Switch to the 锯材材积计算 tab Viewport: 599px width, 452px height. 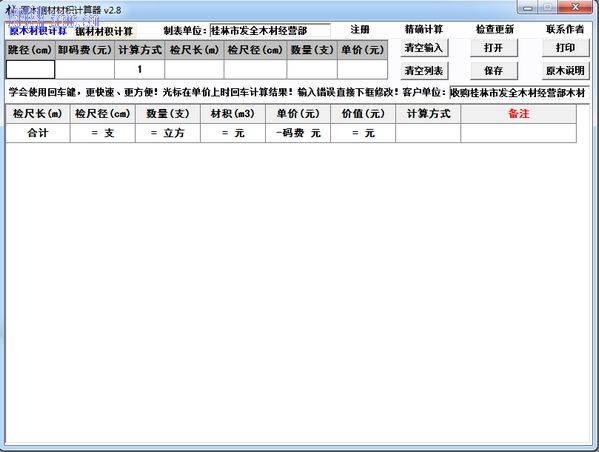click(x=104, y=31)
